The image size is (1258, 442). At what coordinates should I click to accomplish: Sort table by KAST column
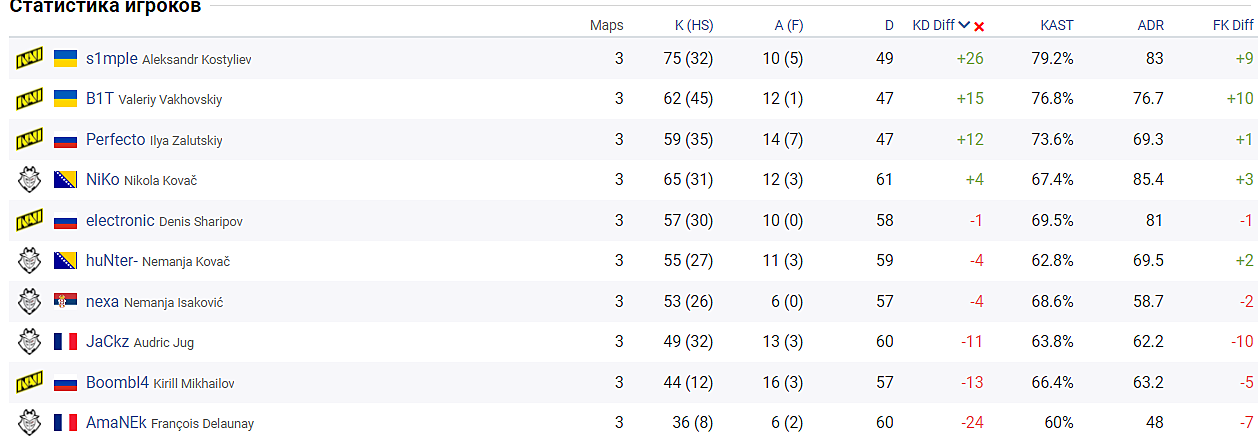coord(1057,26)
